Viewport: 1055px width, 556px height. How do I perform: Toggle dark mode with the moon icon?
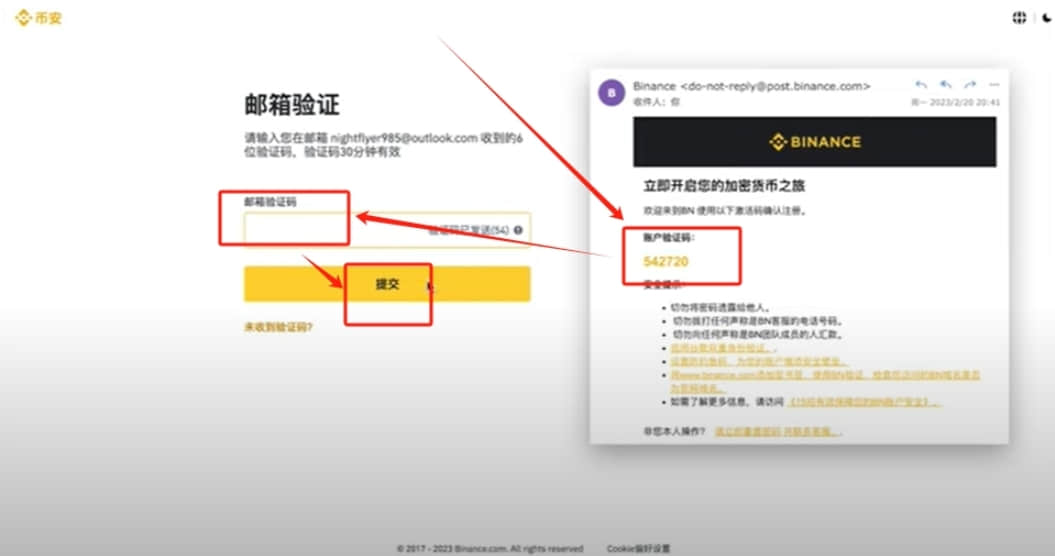pyautogui.click(x=1046, y=18)
